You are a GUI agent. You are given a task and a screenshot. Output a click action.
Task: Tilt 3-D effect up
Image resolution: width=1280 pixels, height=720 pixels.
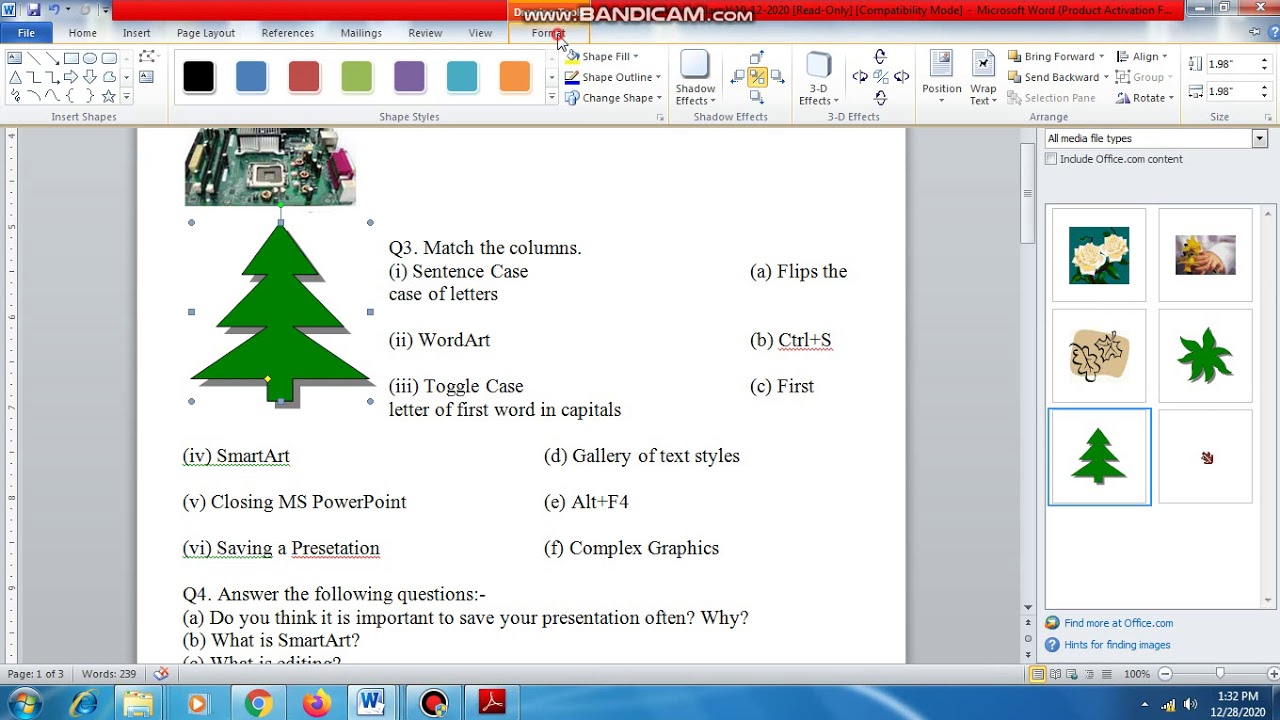click(880, 57)
